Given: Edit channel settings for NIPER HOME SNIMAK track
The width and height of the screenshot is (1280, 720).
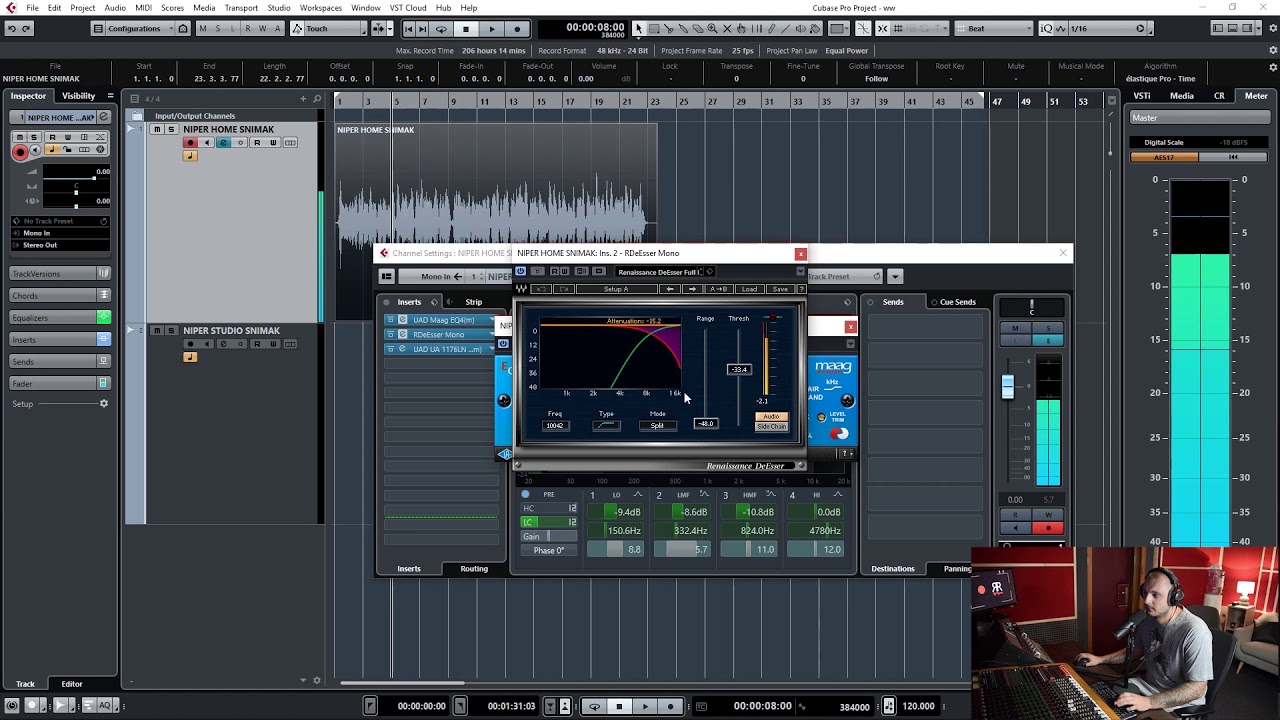Looking at the screenshot, I should click(223, 143).
